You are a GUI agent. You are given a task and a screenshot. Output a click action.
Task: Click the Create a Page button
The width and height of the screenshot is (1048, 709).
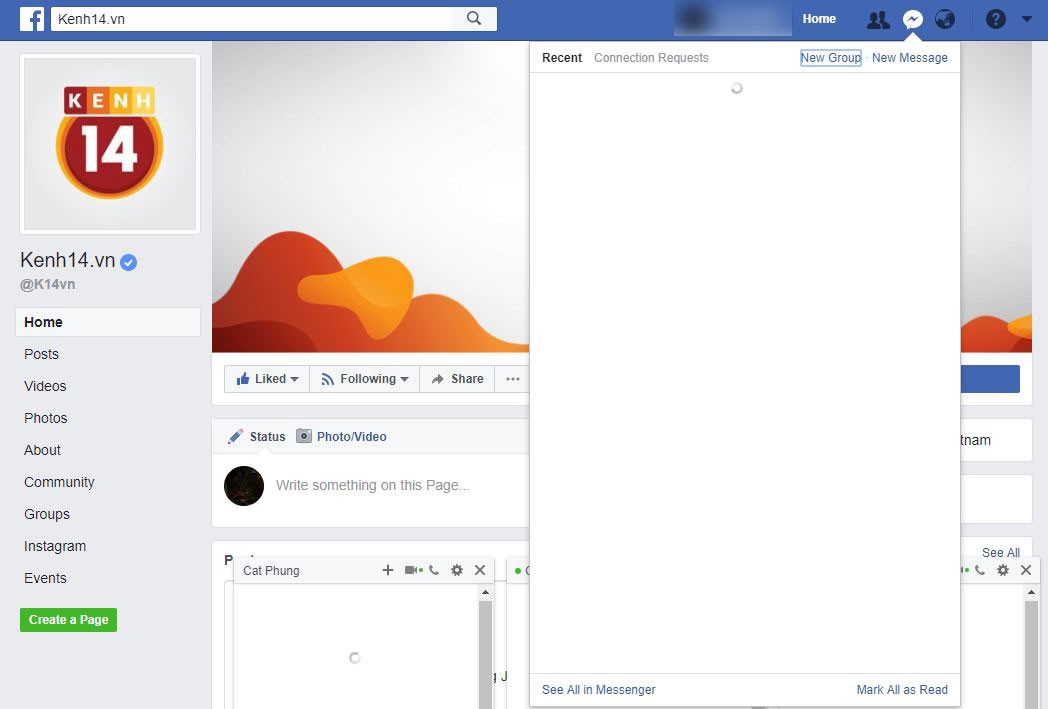pyautogui.click(x=68, y=619)
